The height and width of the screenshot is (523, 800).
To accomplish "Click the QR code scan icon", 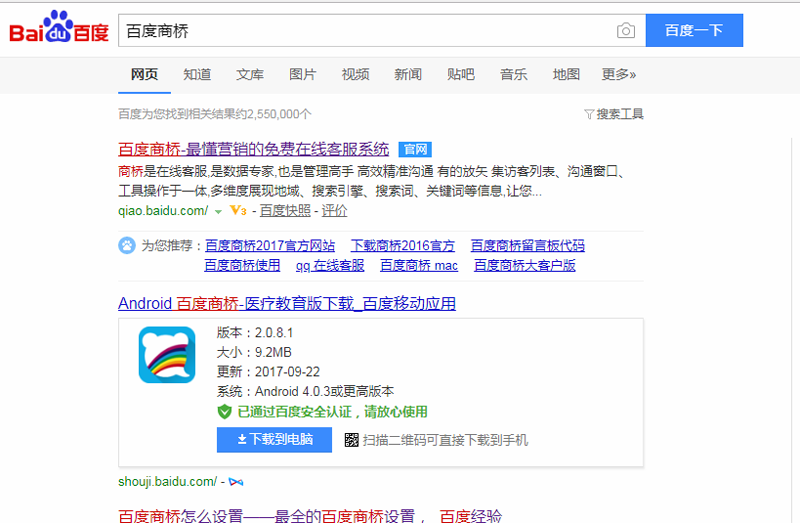I will 351,440.
